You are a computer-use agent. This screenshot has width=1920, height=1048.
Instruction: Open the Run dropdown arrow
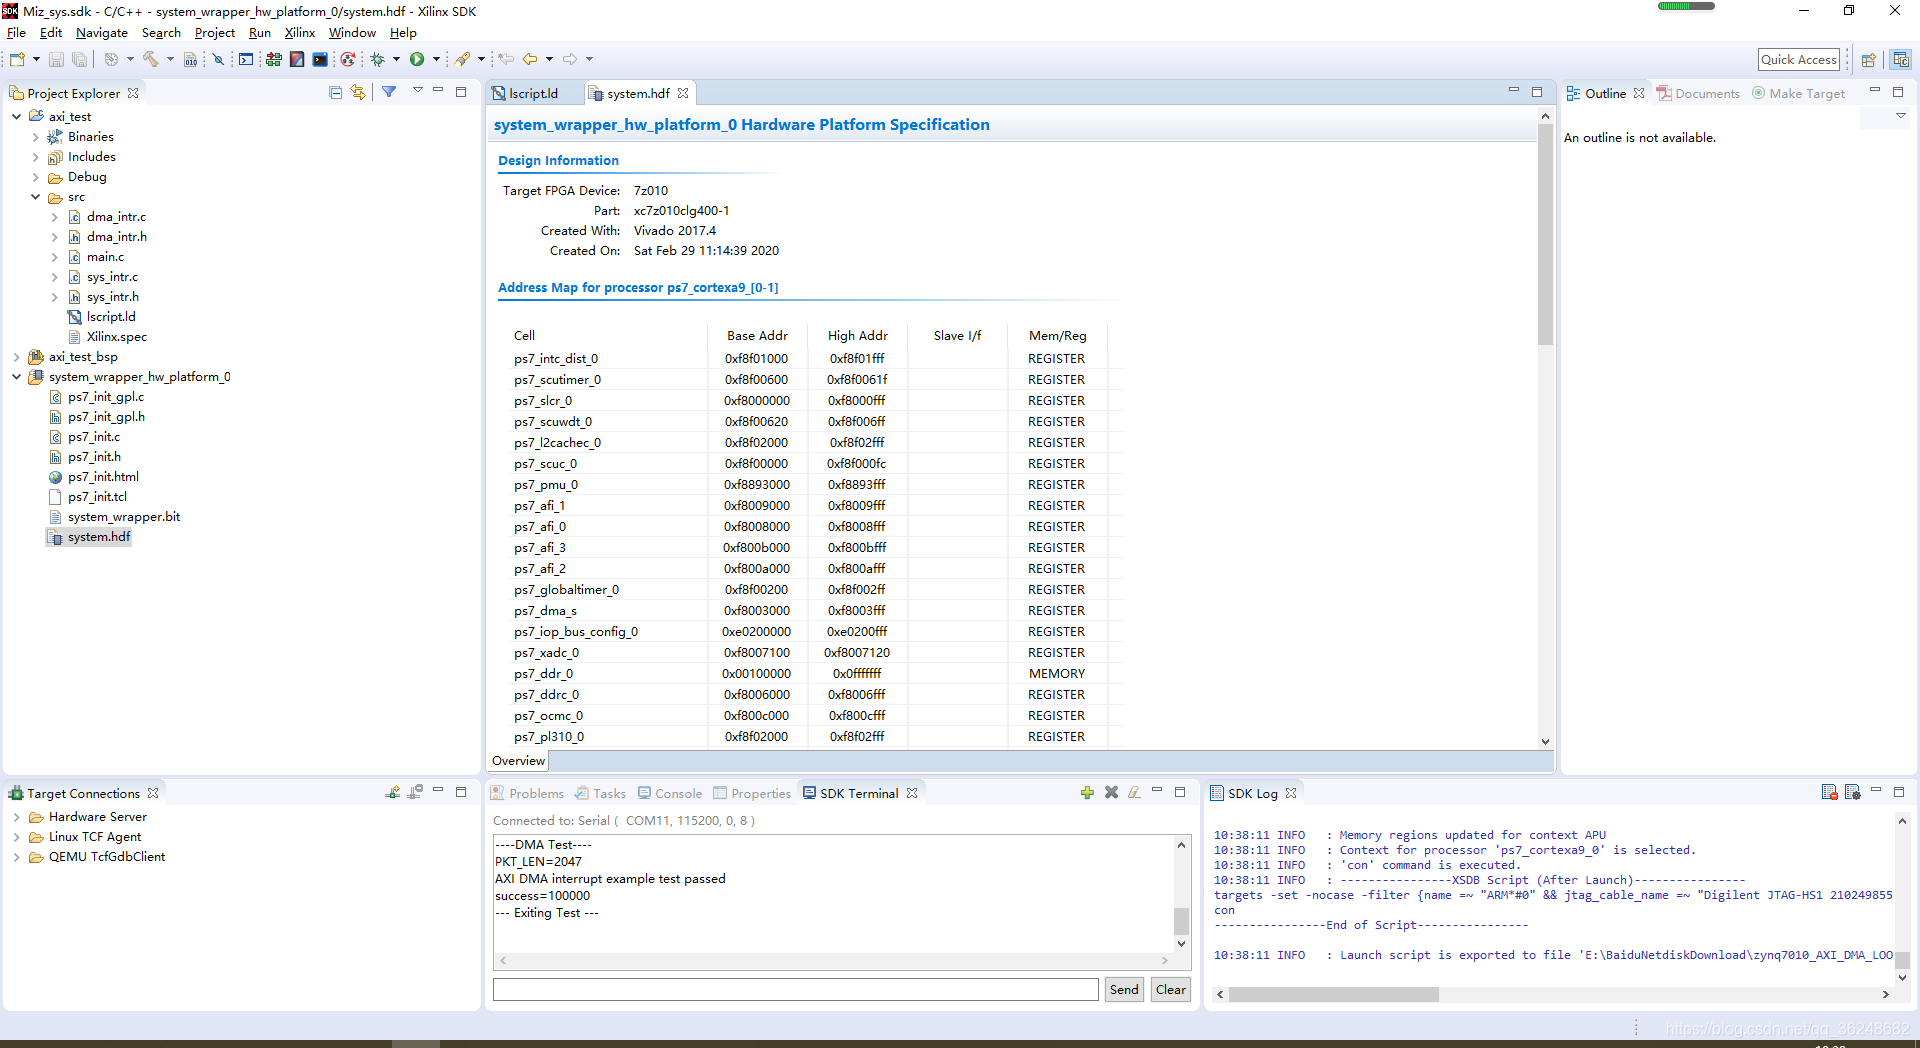pyautogui.click(x=436, y=60)
